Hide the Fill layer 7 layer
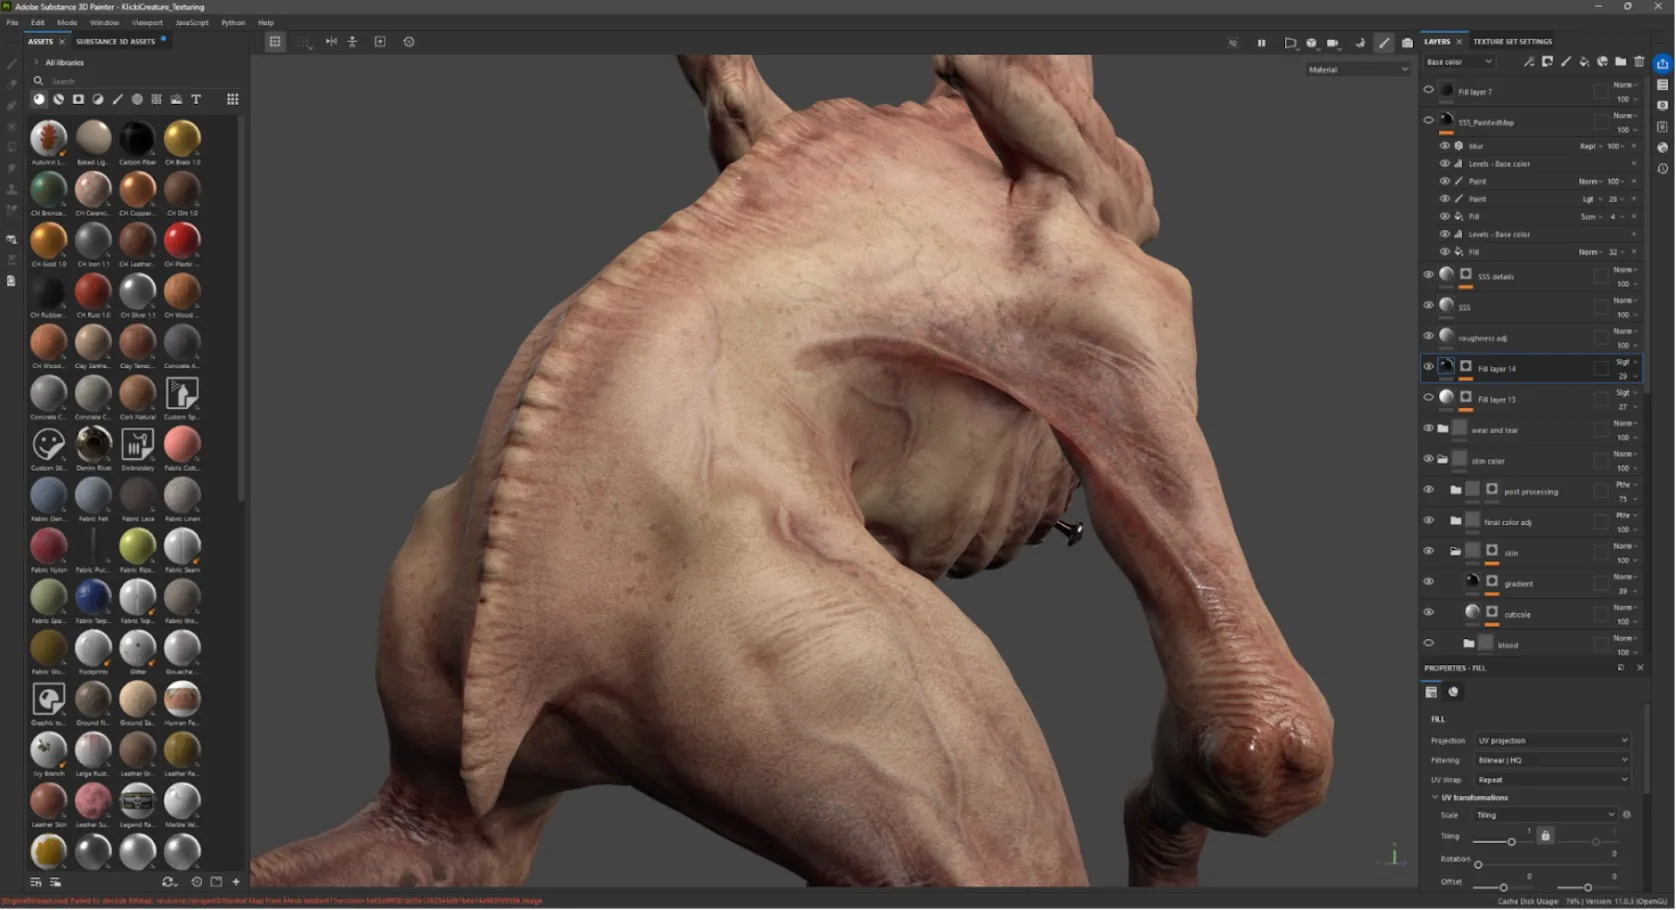Screen dimensions: 1676x910 click(x=1428, y=90)
